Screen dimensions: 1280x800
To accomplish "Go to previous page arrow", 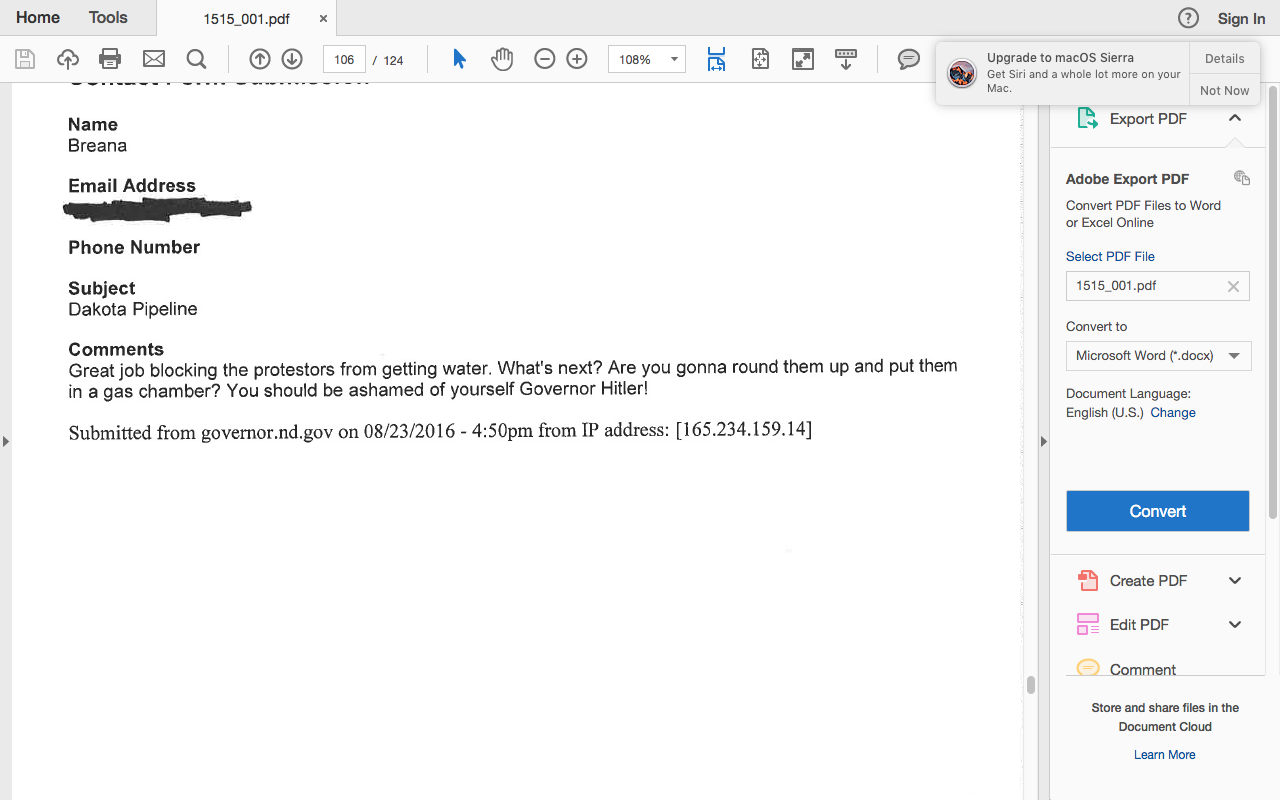I will click(x=260, y=59).
